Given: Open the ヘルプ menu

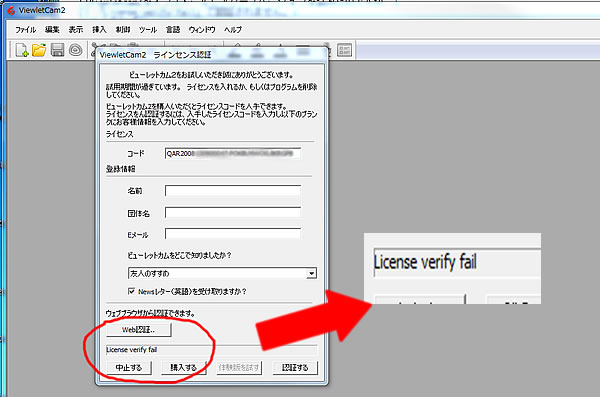Looking at the screenshot, I should (233, 30).
